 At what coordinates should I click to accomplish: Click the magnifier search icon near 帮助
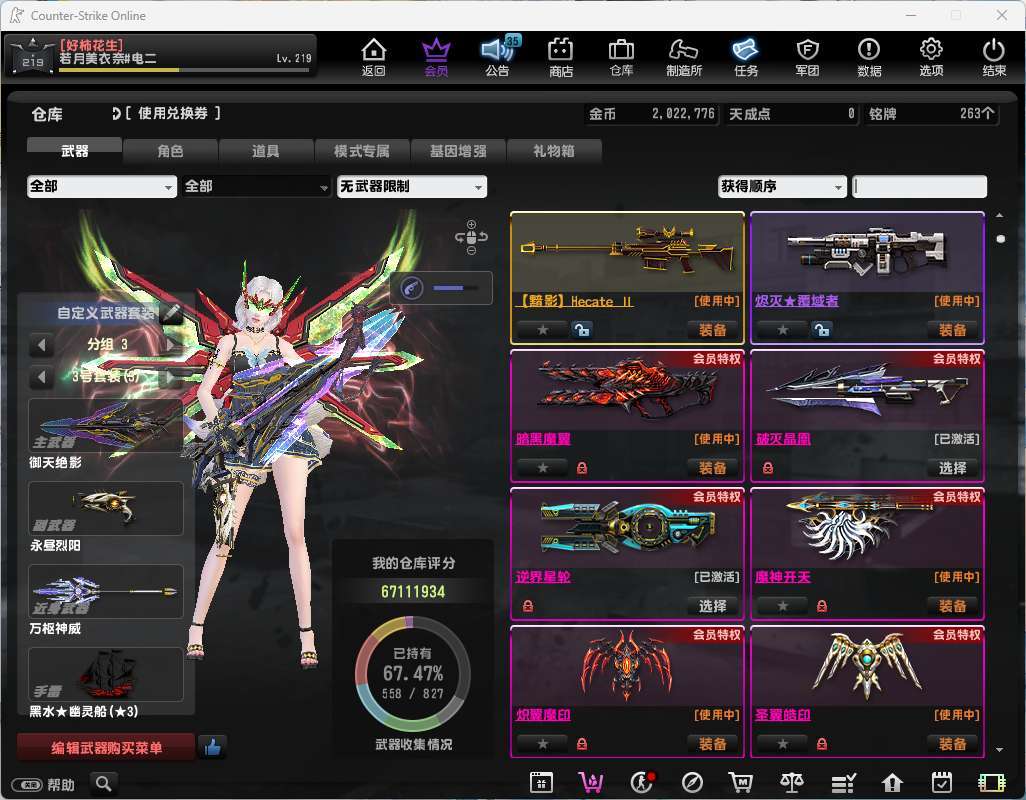(x=103, y=783)
